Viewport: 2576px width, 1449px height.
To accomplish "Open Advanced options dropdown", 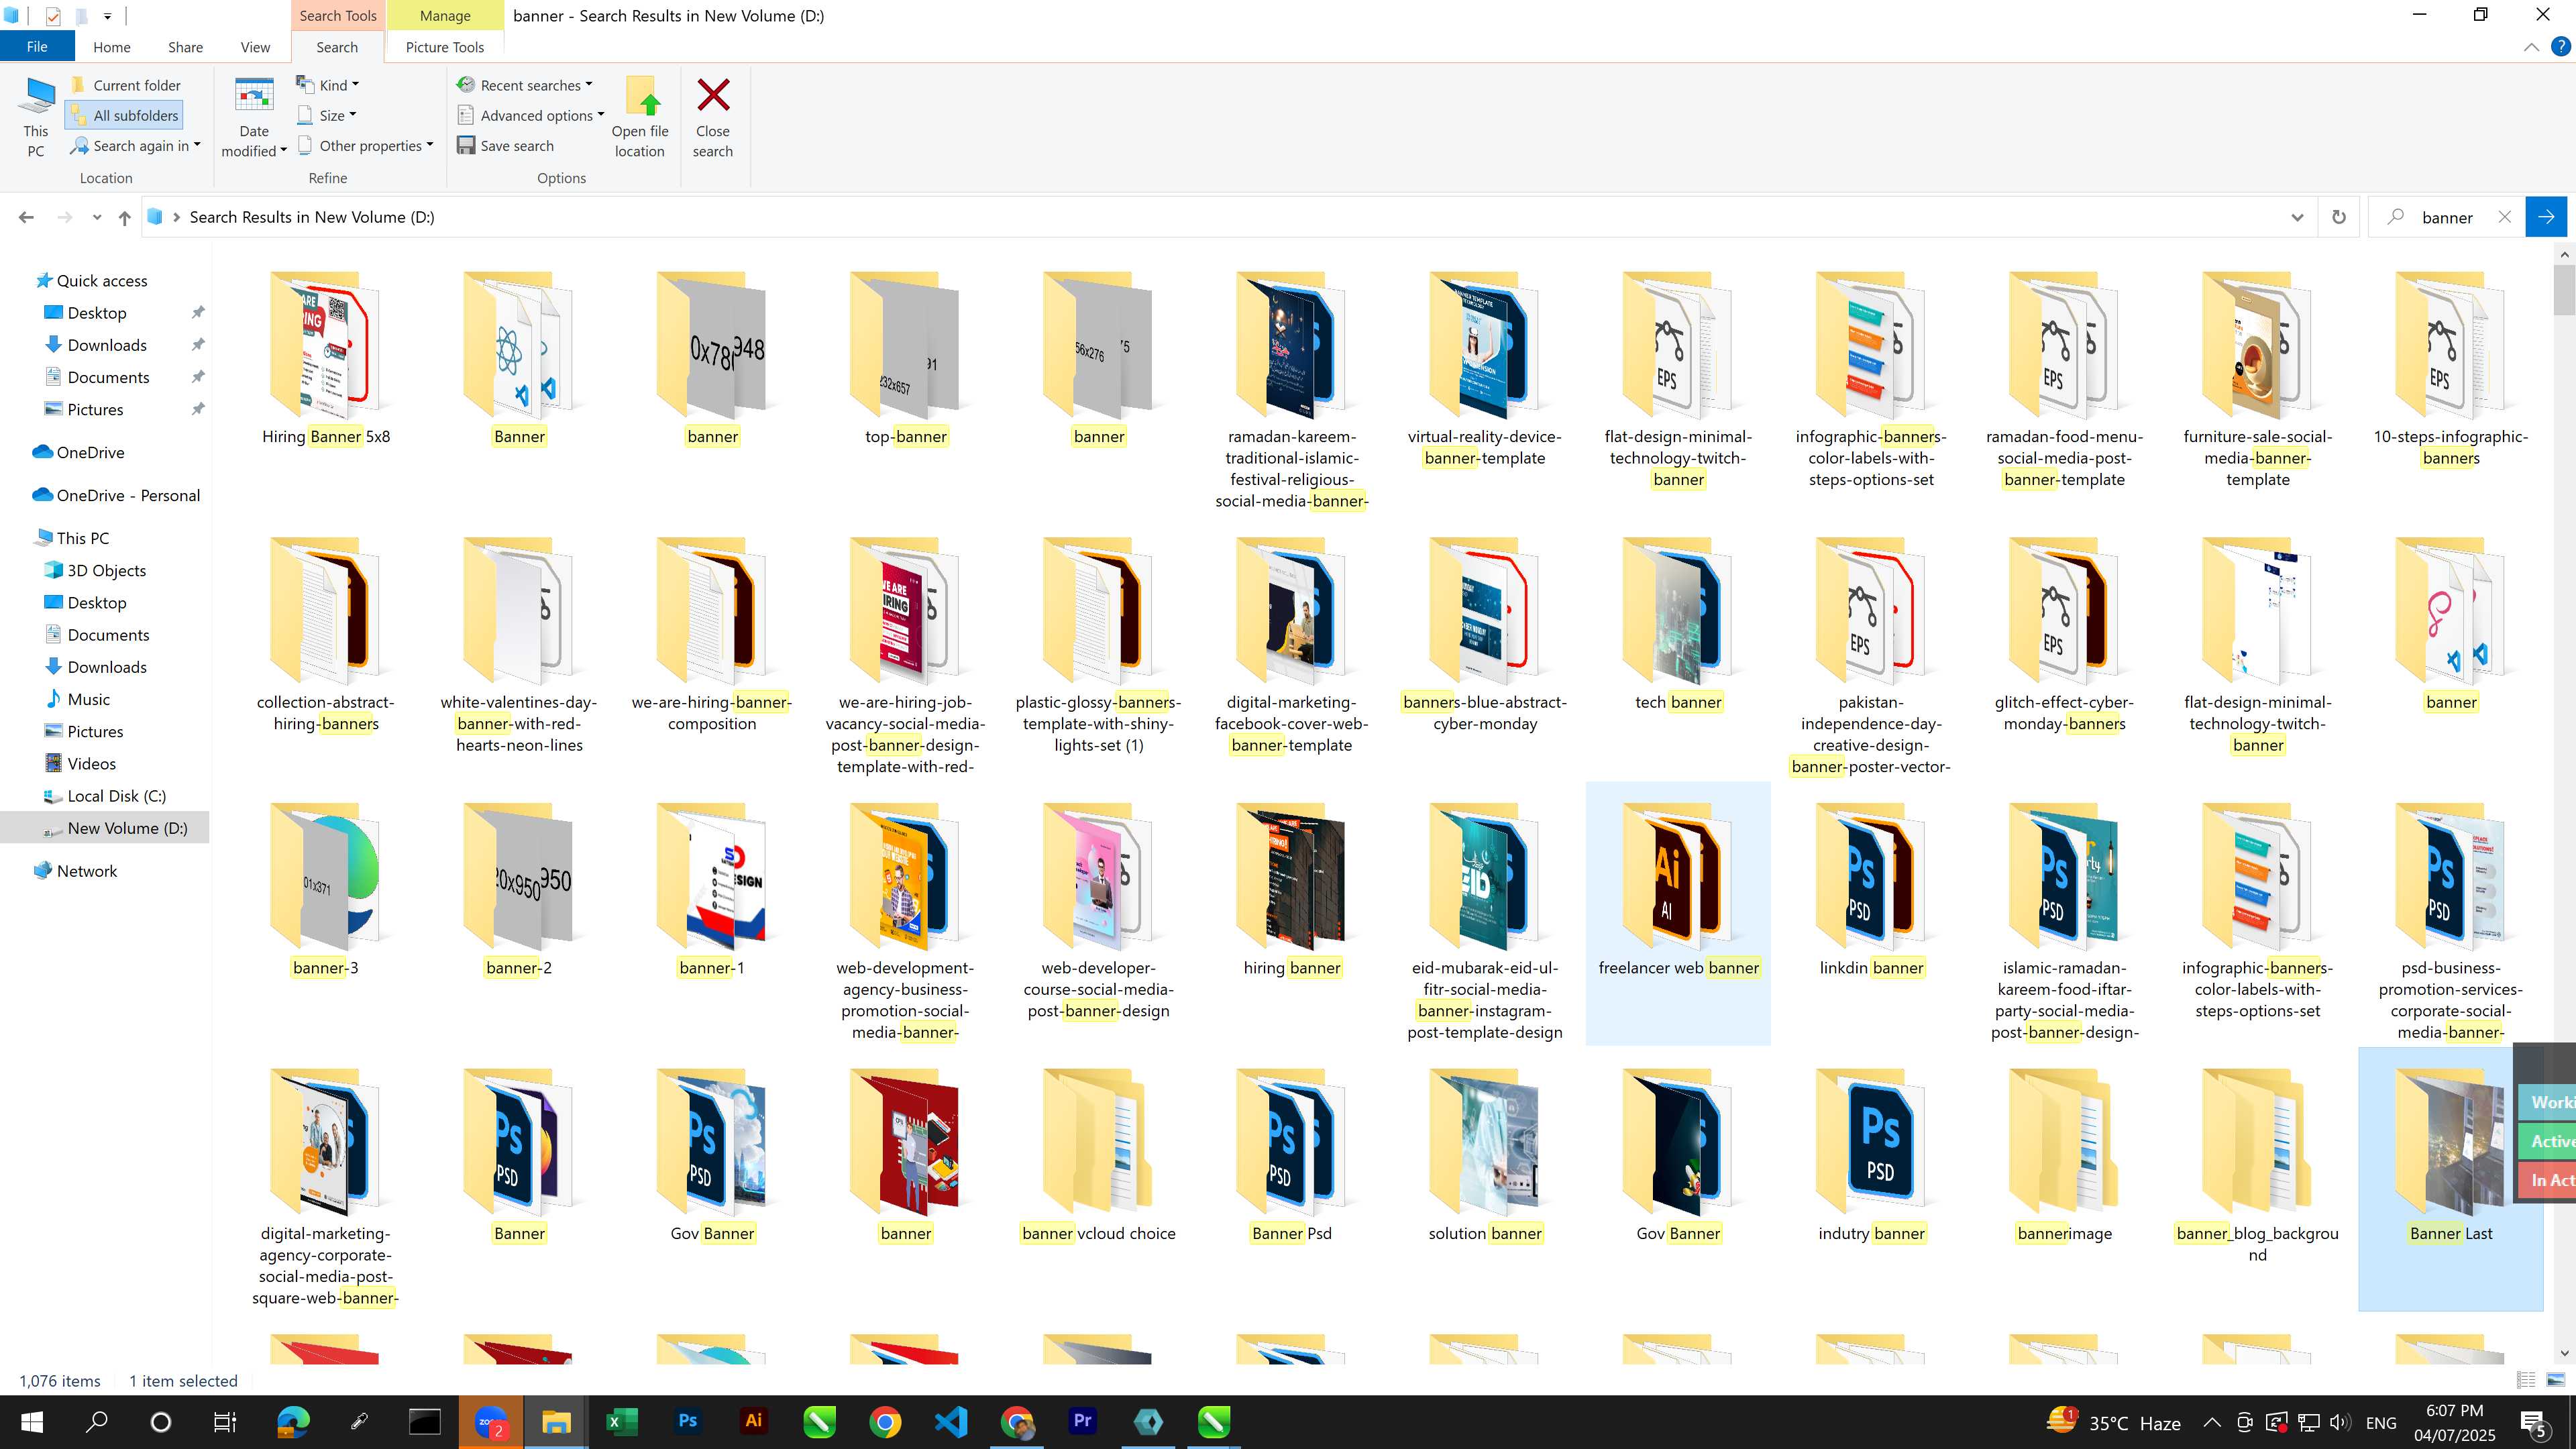I will coord(531,115).
